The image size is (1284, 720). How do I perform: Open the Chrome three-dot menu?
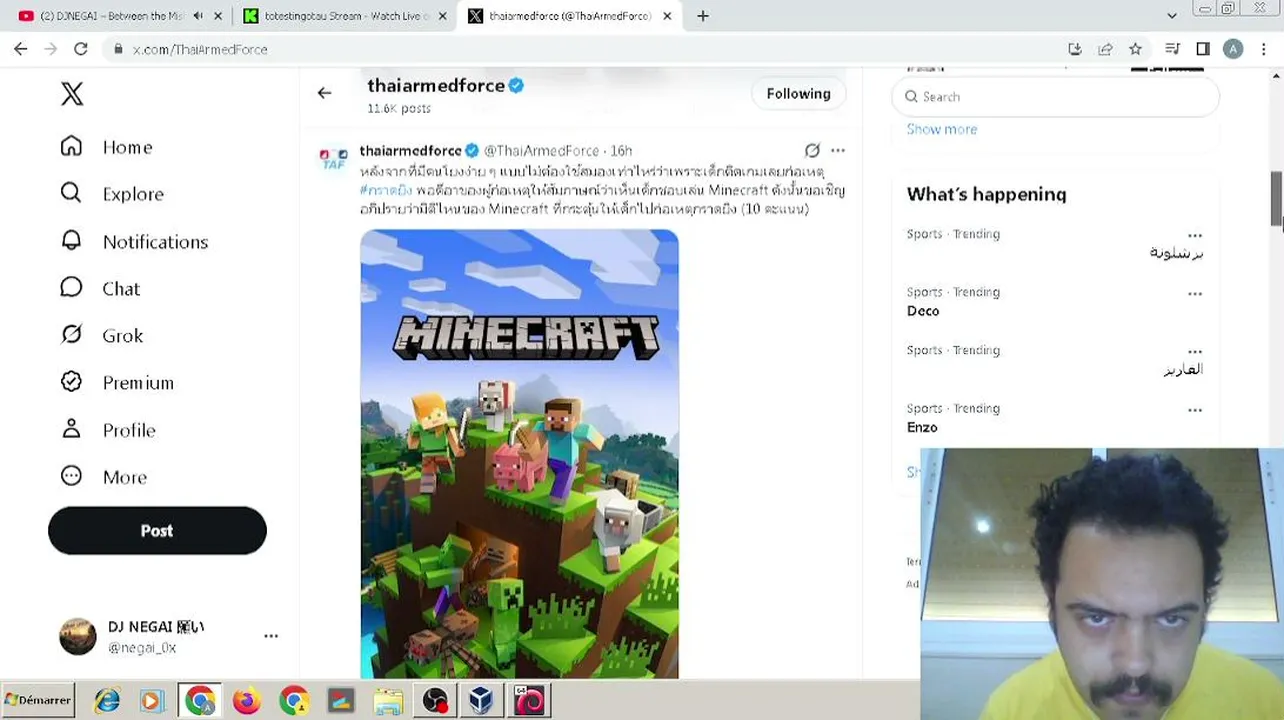point(1263,49)
